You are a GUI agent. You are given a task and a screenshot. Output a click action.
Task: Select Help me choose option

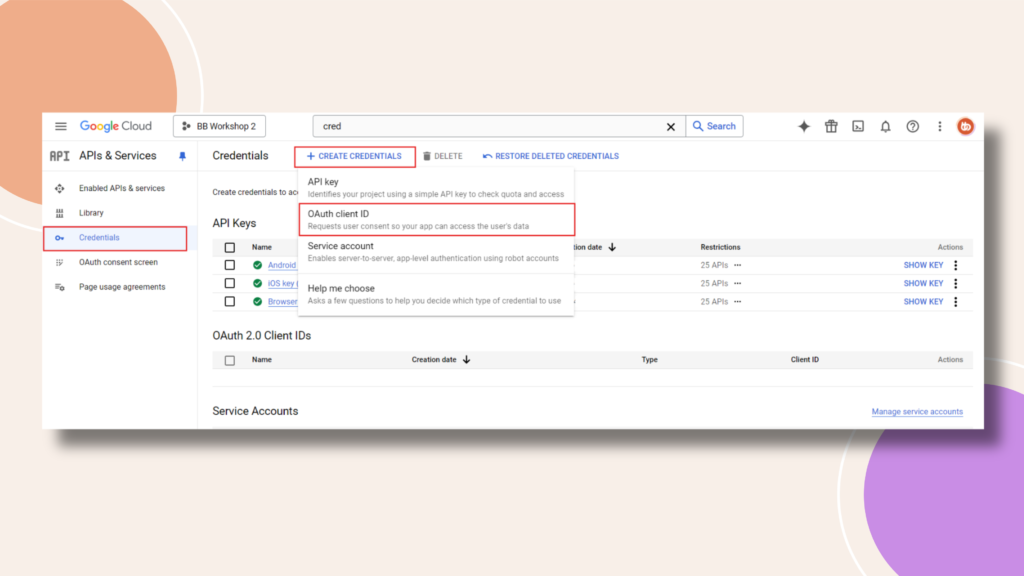[436, 294]
